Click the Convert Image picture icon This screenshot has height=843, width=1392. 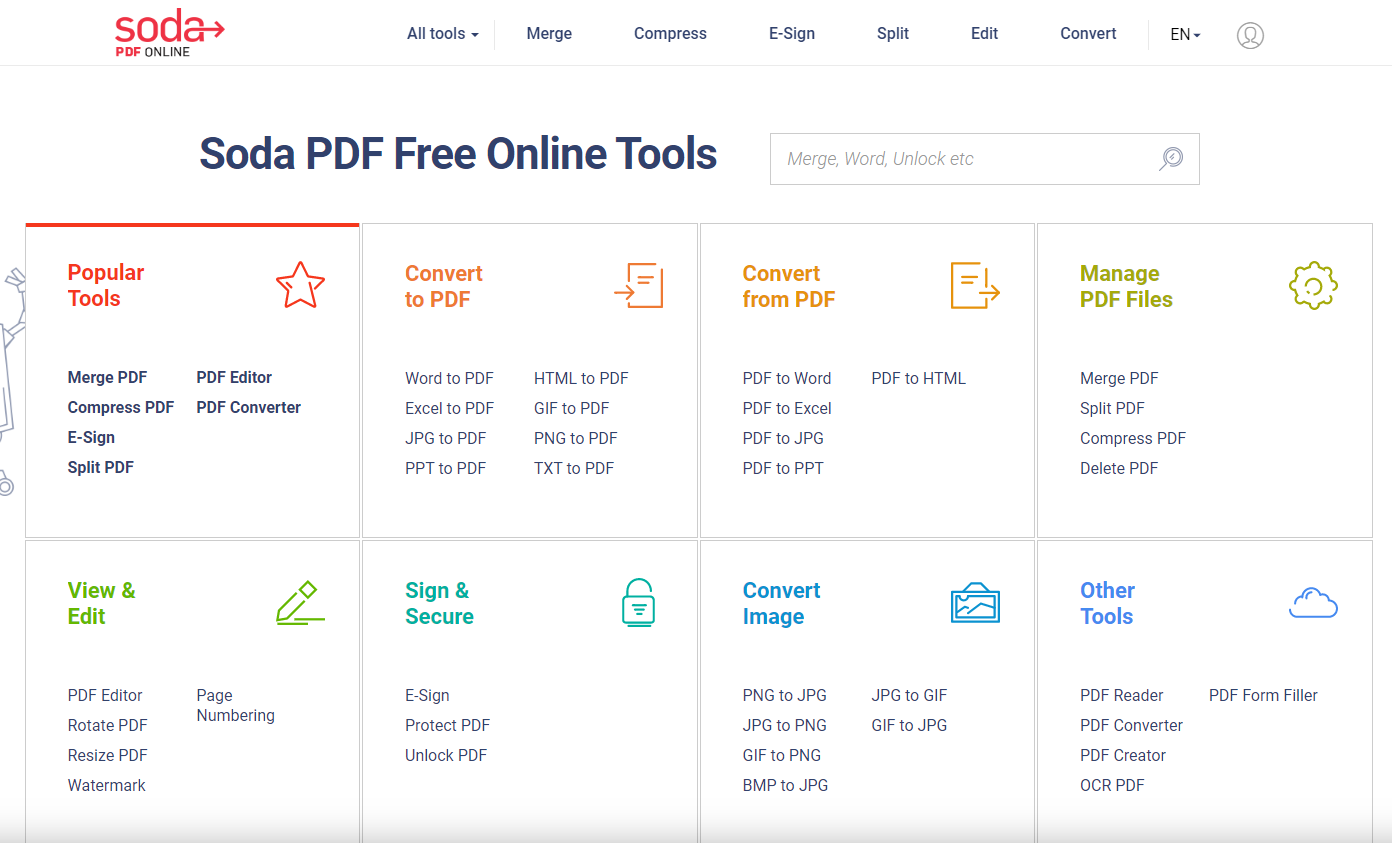(x=975, y=601)
